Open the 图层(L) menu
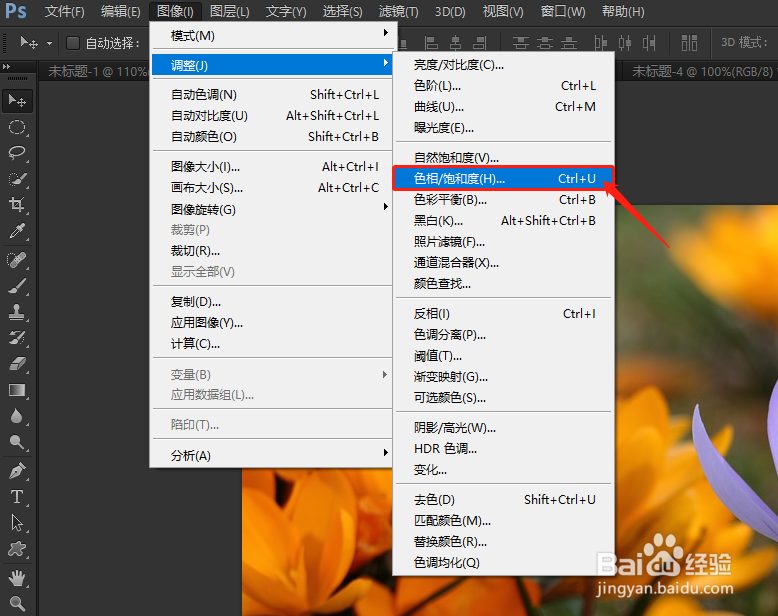The height and width of the screenshot is (616, 778). 229,11
